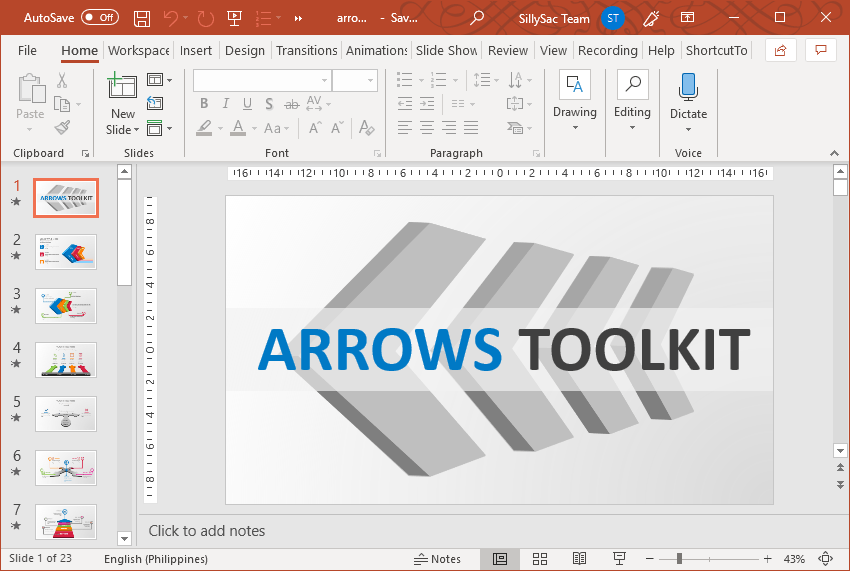Click English (Philippines) language button
Screen dimensions: 850x571
(156, 559)
